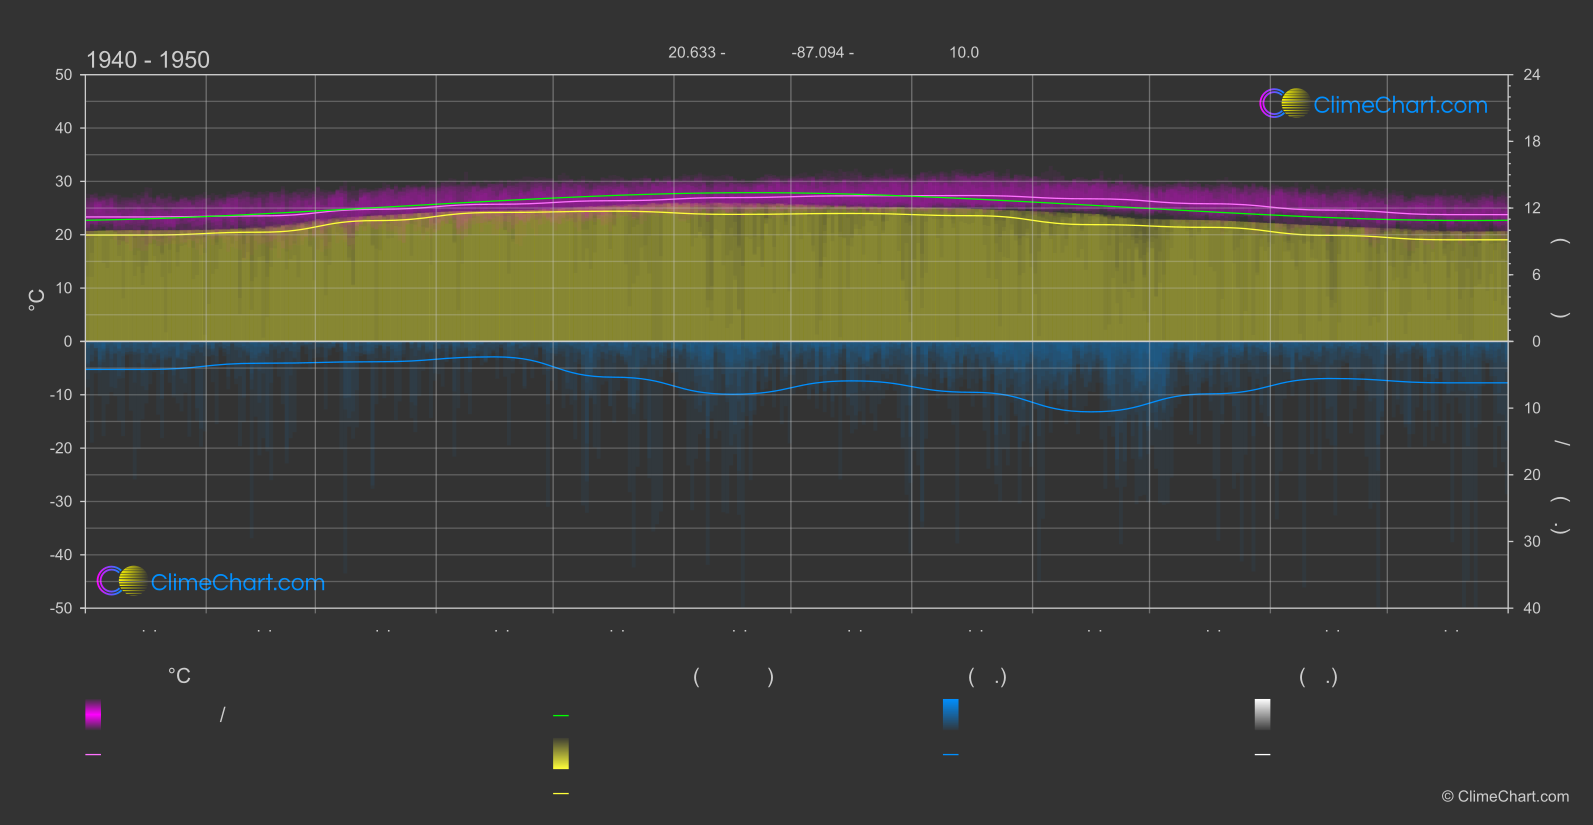Screen dimensions: 1593x825
Task: Select the elevation value 10.0
Action: (x=964, y=52)
